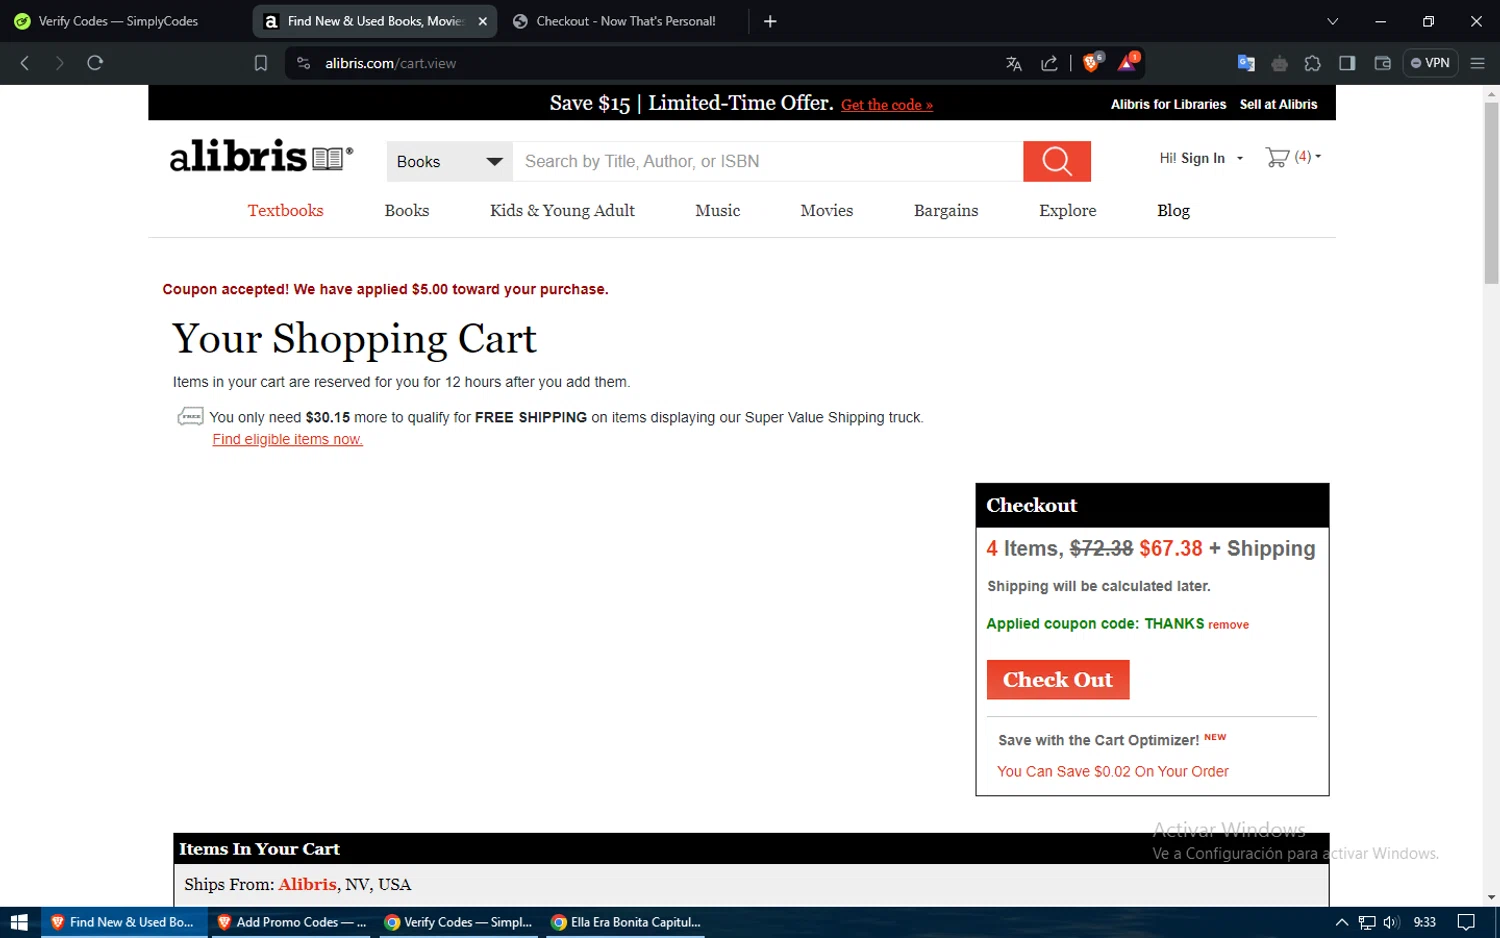
Task: Switch to Checkout - Now That's Personal tab
Action: [625, 21]
